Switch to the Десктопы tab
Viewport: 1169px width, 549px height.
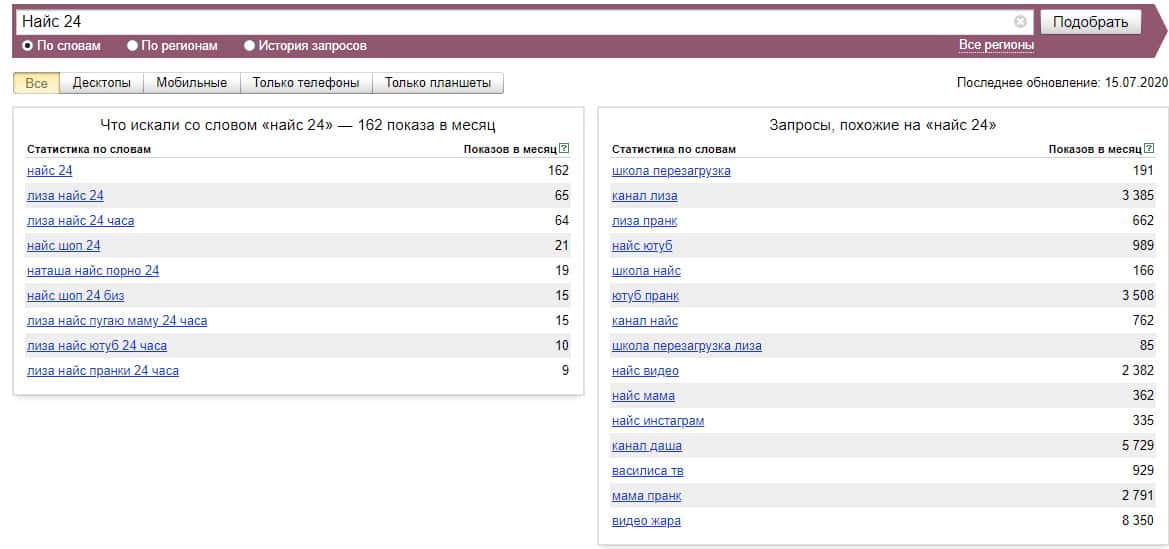[101, 83]
